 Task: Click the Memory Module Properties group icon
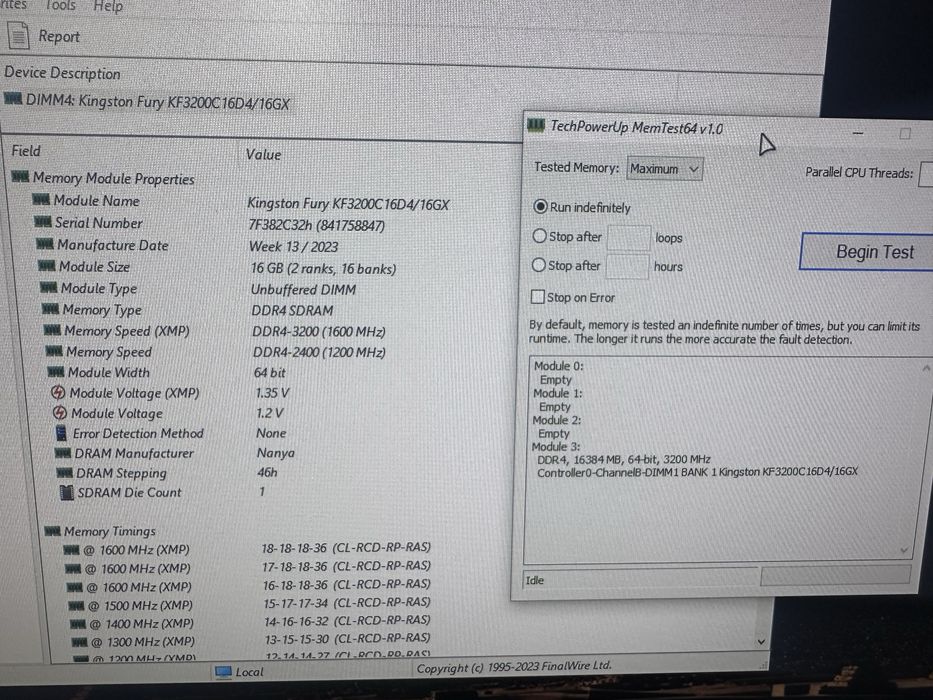(x=20, y=176)
